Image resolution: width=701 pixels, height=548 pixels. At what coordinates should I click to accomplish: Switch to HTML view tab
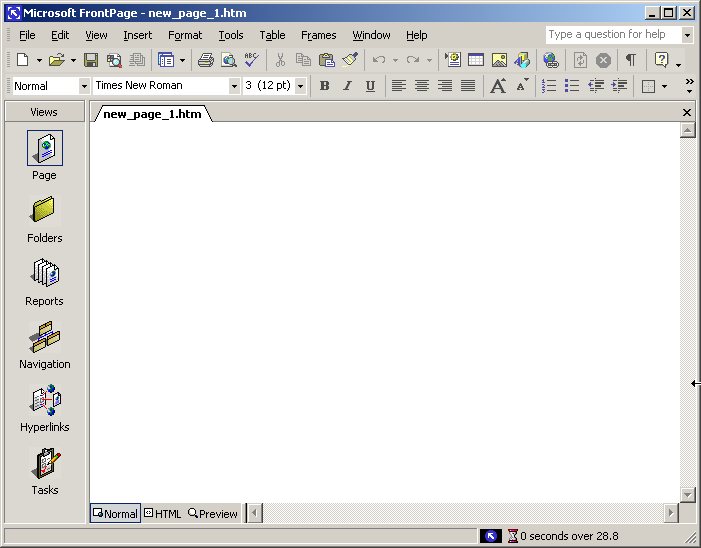[163, 514]
